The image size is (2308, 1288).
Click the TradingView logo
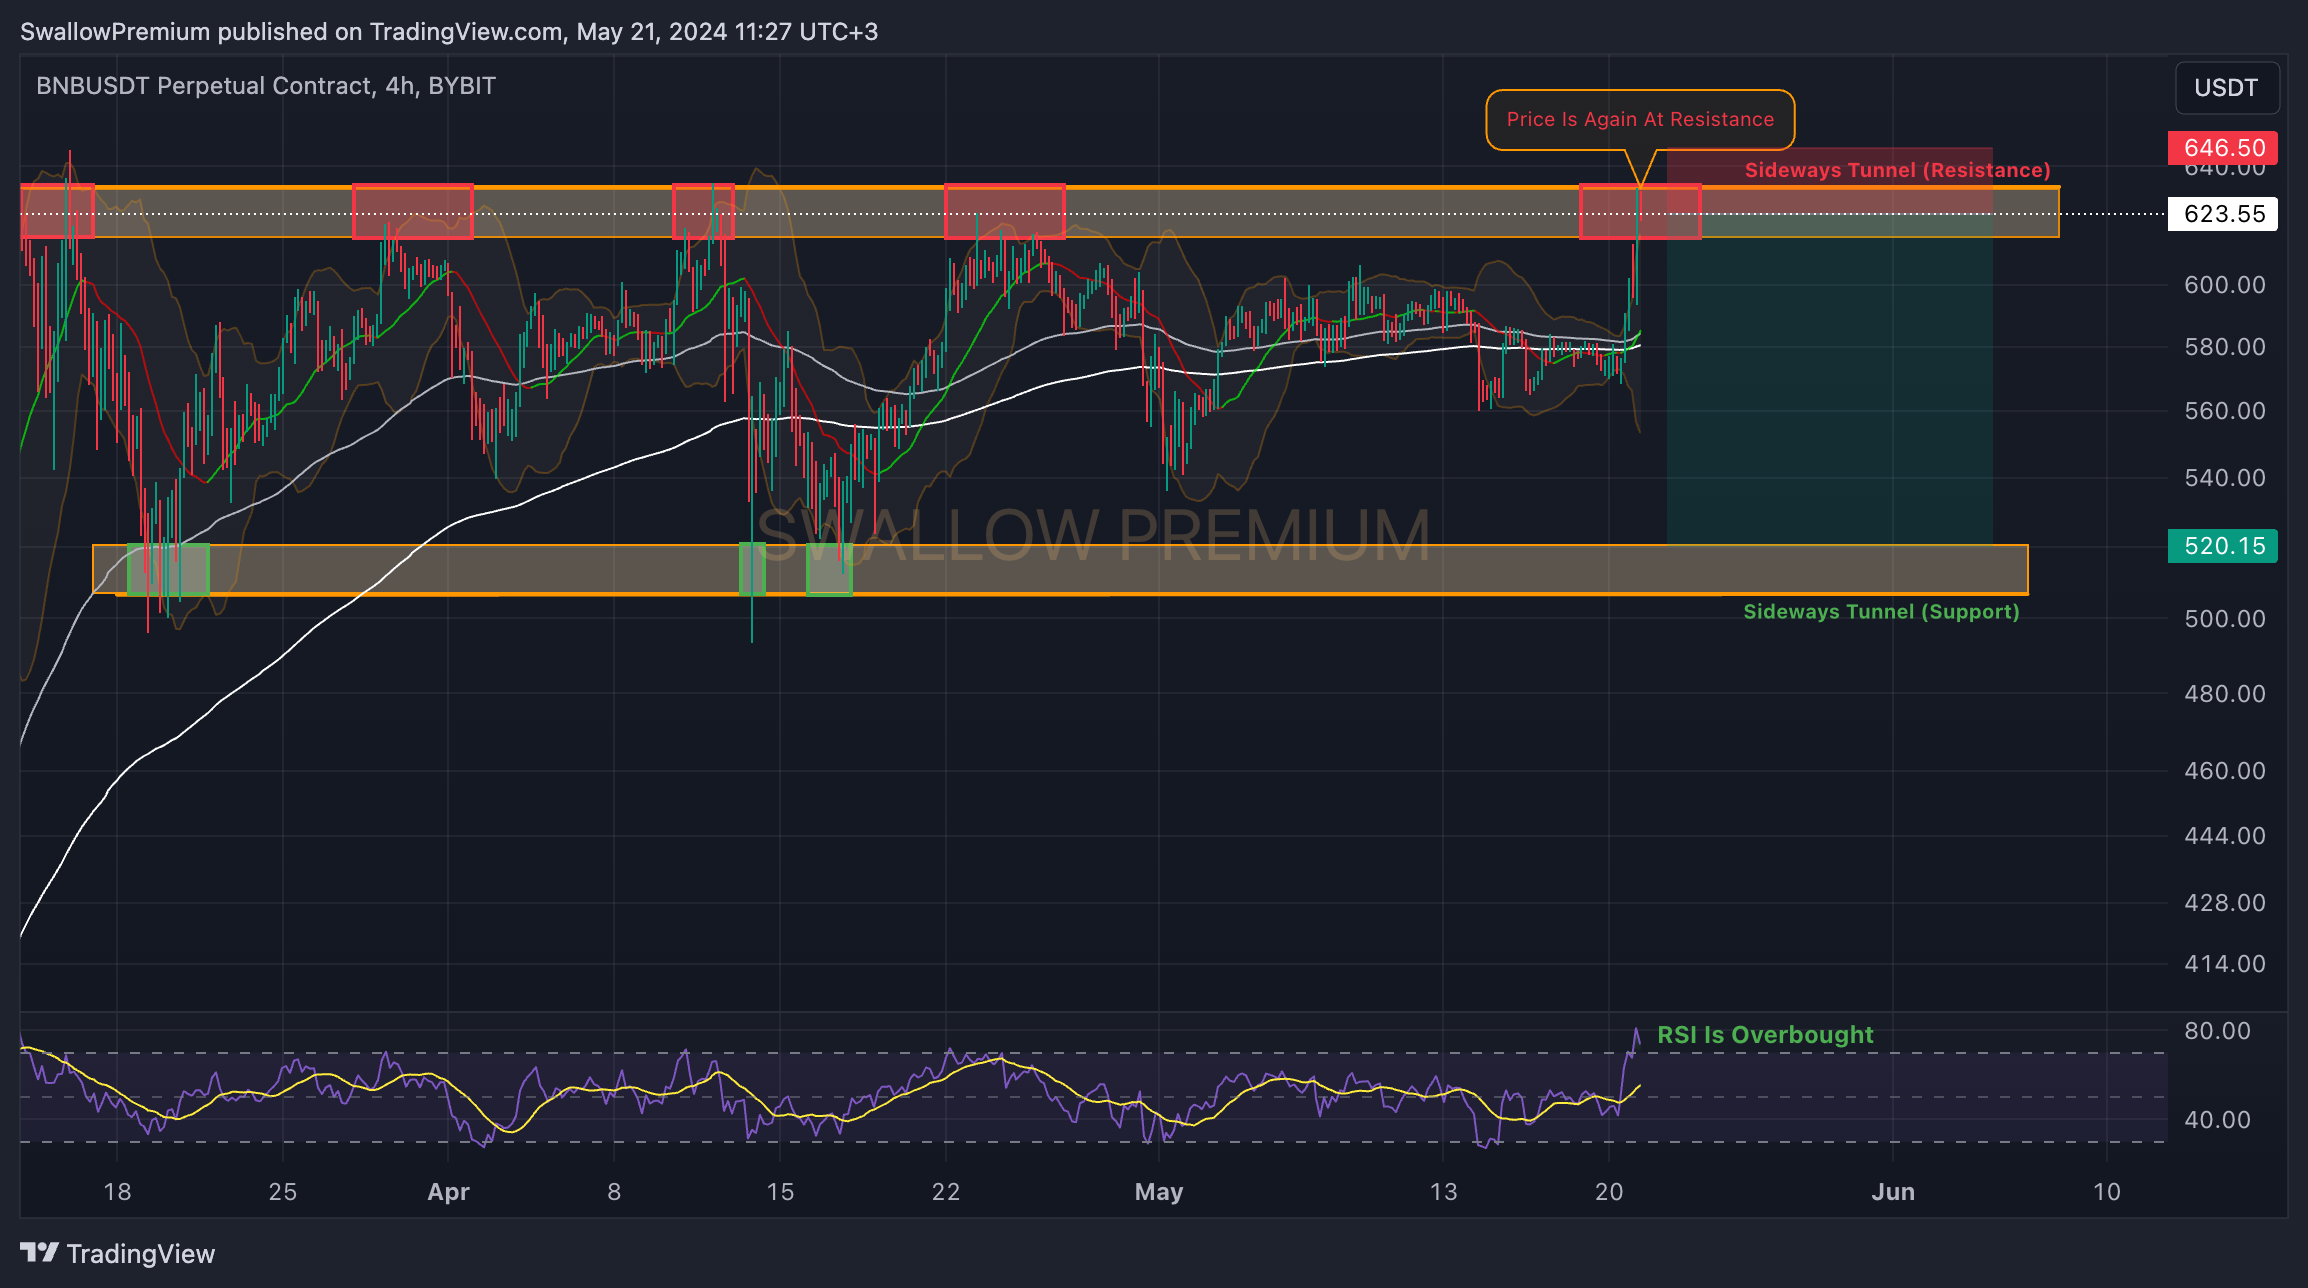[x=117, y=1254]
